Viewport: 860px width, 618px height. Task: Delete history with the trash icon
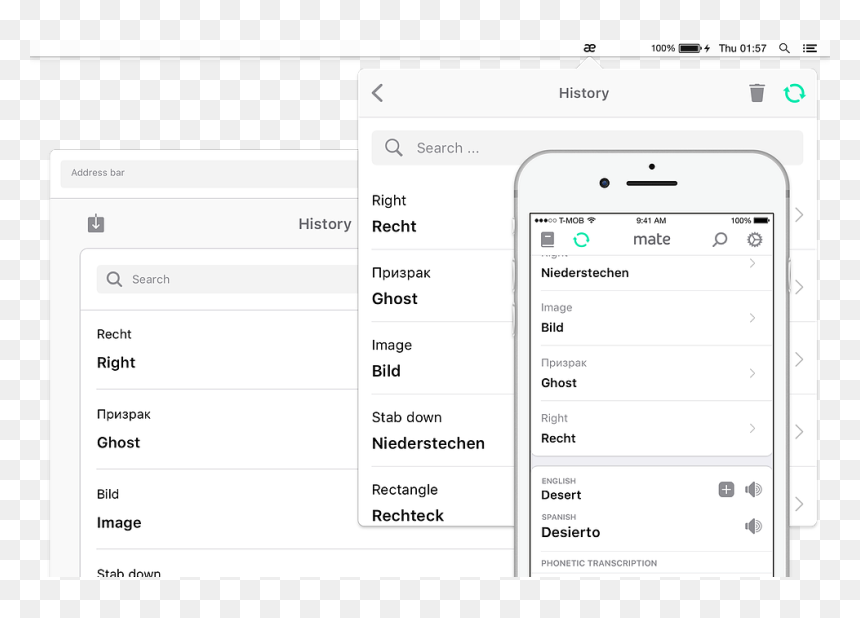(757, 93)
